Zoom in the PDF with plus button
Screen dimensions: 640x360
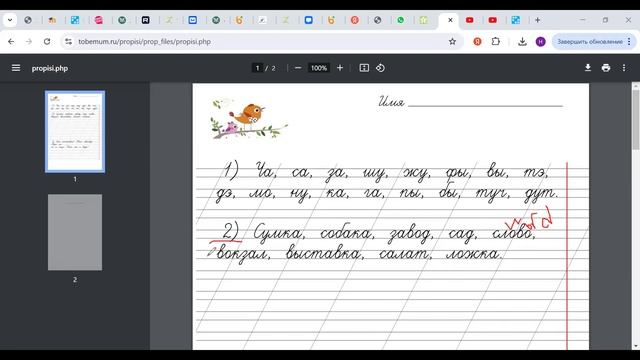(x=340, y=68)
